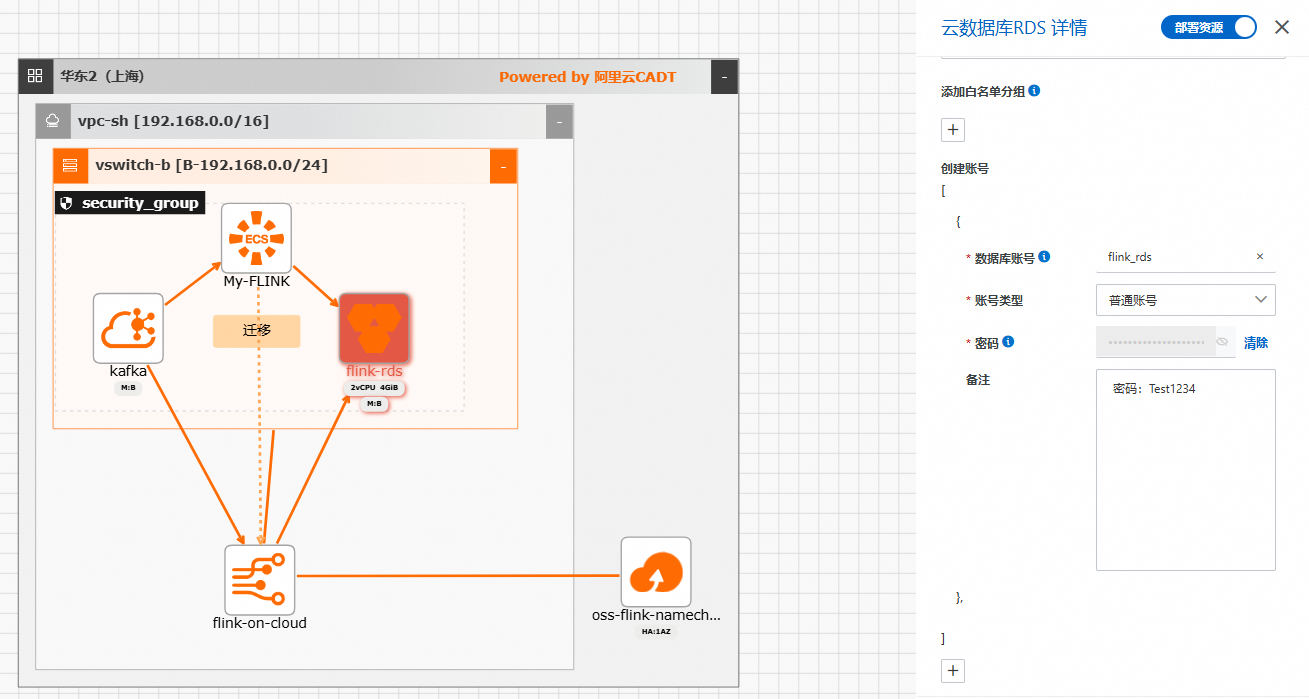The image size is (1309, 699).
Task: Click the HA:1AZ badge under oss-flink
Action: pyautogui.click(x=656, y=631)
